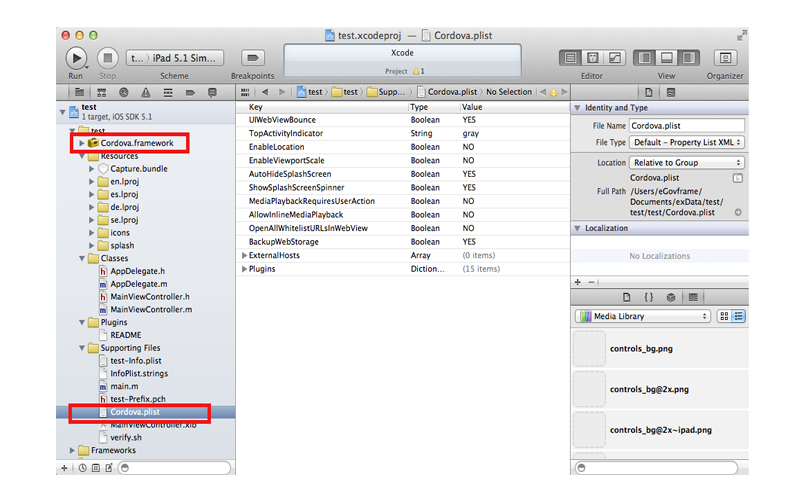Open the File Type dropdown
Viewport: 800px width, 500px height.
(687, 143)
